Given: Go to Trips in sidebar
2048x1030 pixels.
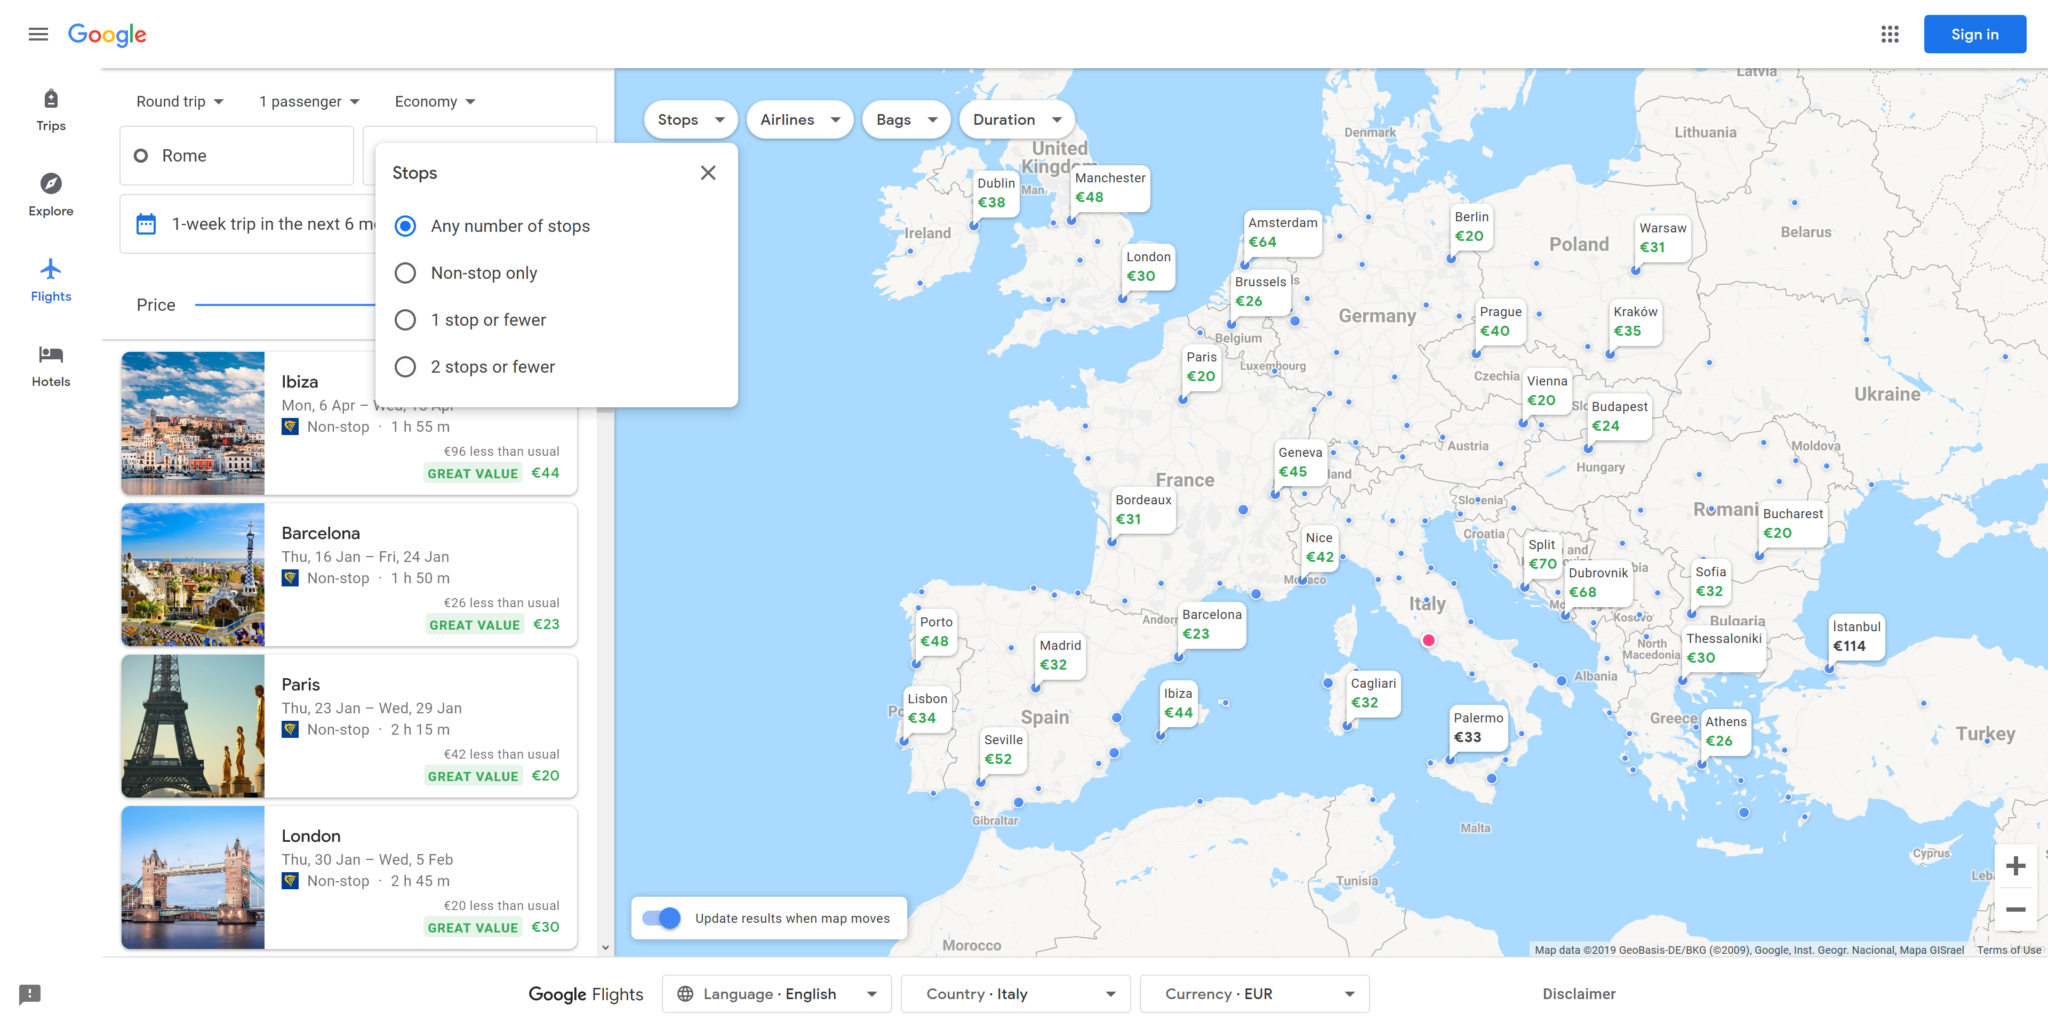Looking at the screenshot, I should (51, 110).
